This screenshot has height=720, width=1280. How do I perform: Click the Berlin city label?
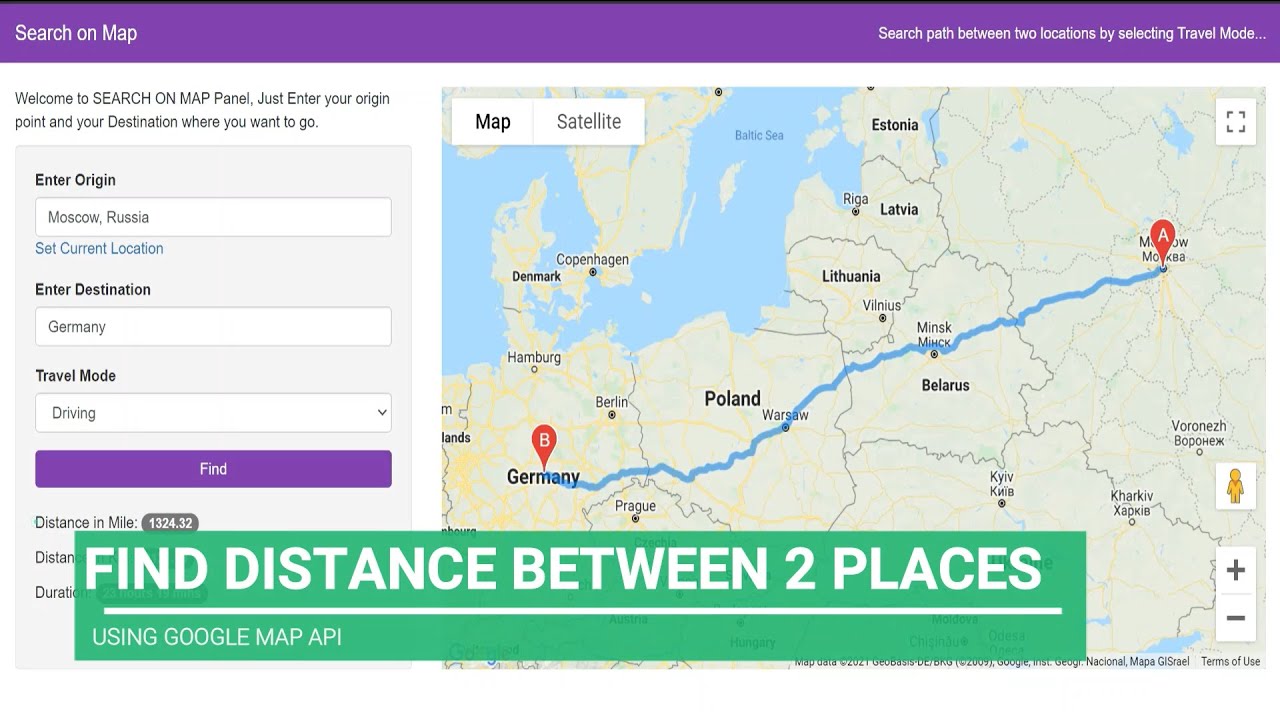(x=612, y=402)
